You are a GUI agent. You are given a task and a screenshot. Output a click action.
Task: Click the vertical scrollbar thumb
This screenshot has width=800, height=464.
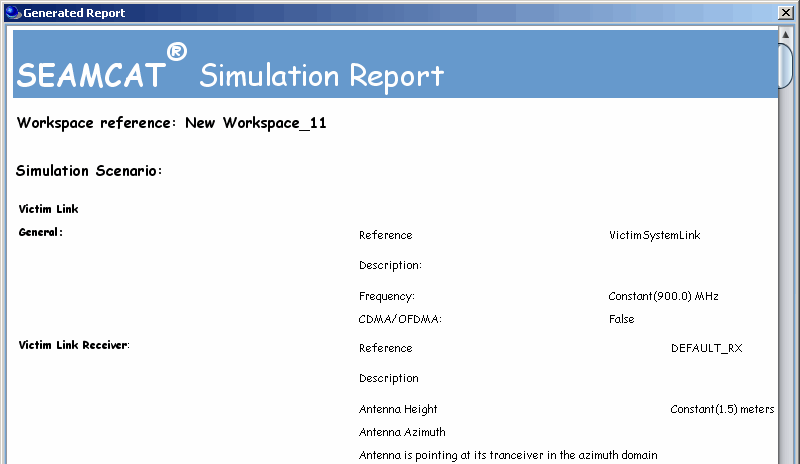(x=786, y=66)
